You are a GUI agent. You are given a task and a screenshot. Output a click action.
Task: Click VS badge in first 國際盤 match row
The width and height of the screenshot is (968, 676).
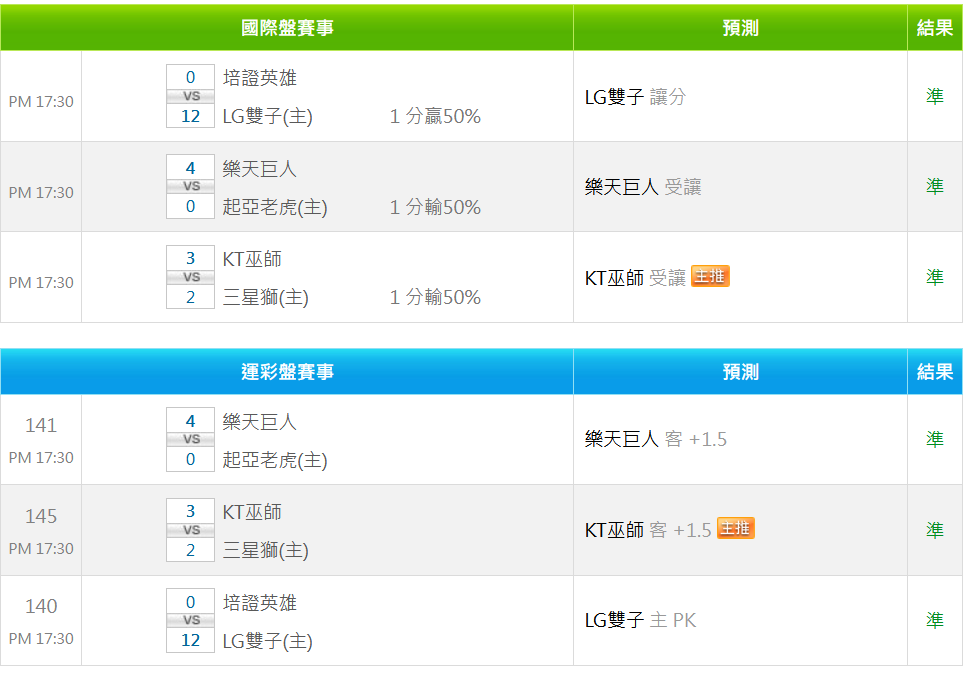190,96
